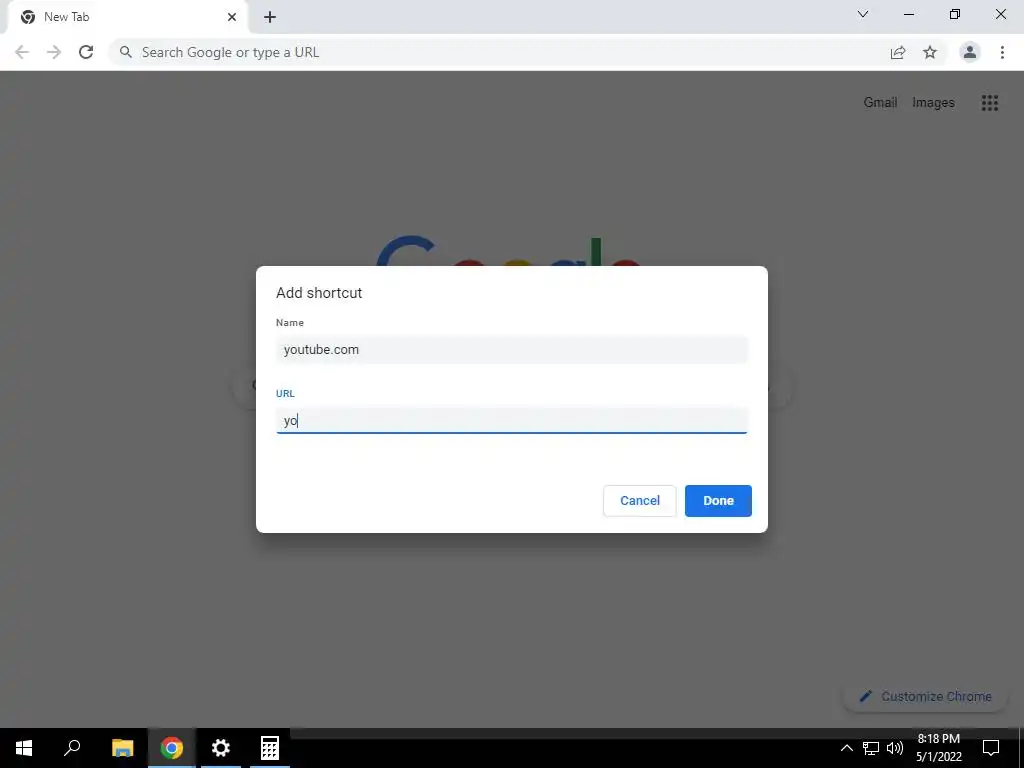
Task: Open the Images link
Action: (x=933, y=103)
